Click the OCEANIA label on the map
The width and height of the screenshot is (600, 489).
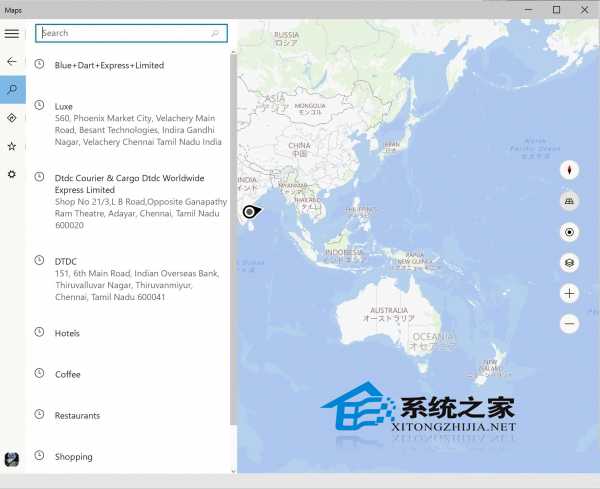pyautogui.click(x=434, y=337)
